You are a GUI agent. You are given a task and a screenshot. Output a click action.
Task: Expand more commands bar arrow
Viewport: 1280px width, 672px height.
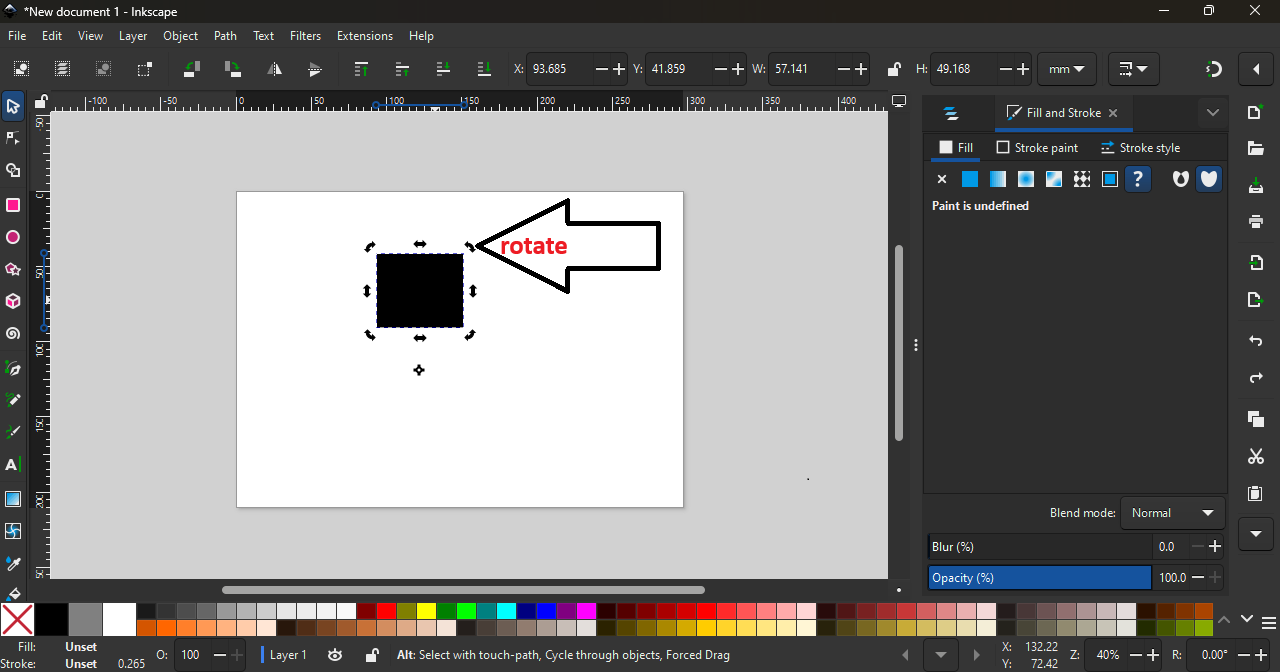click(1256, 534)
